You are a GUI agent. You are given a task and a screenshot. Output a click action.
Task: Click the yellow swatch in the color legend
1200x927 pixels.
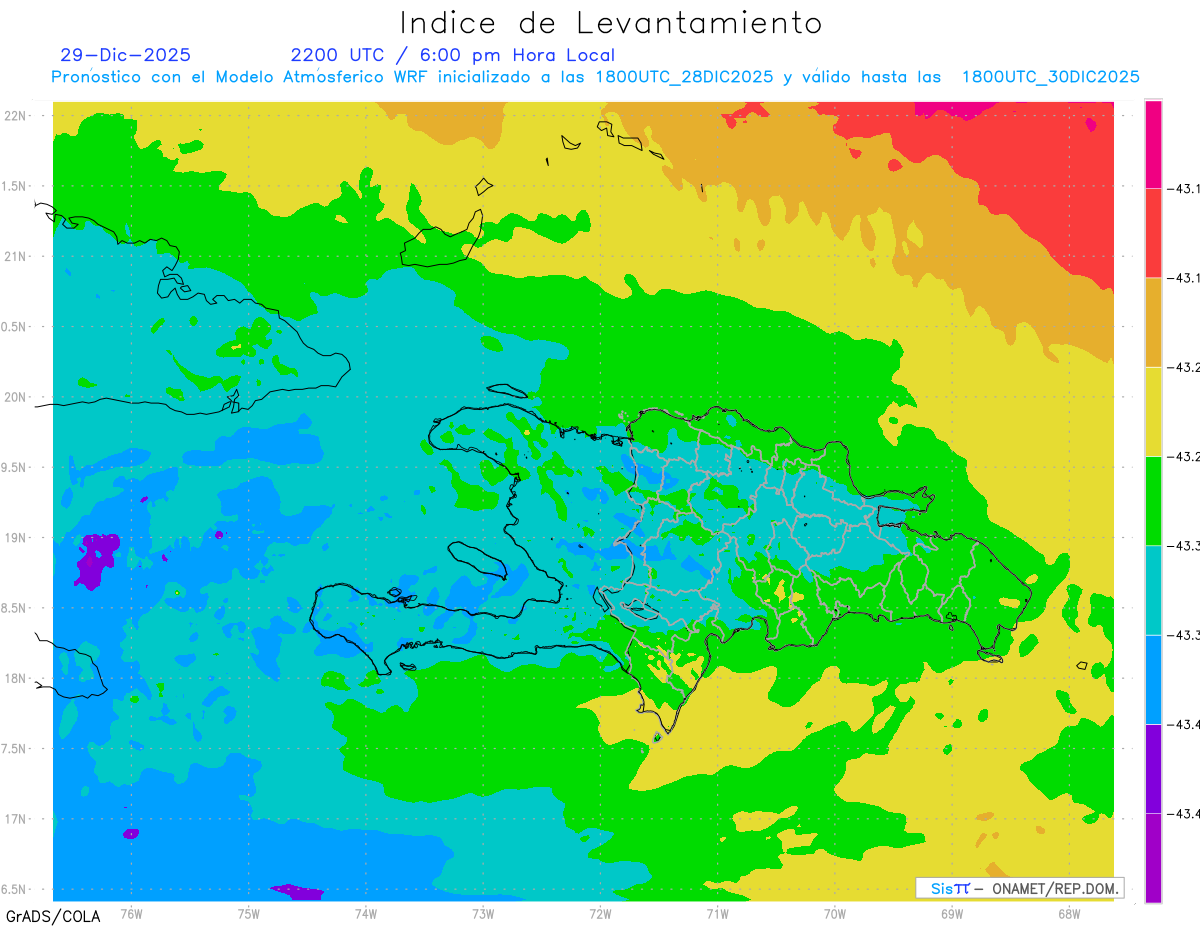1153,411
